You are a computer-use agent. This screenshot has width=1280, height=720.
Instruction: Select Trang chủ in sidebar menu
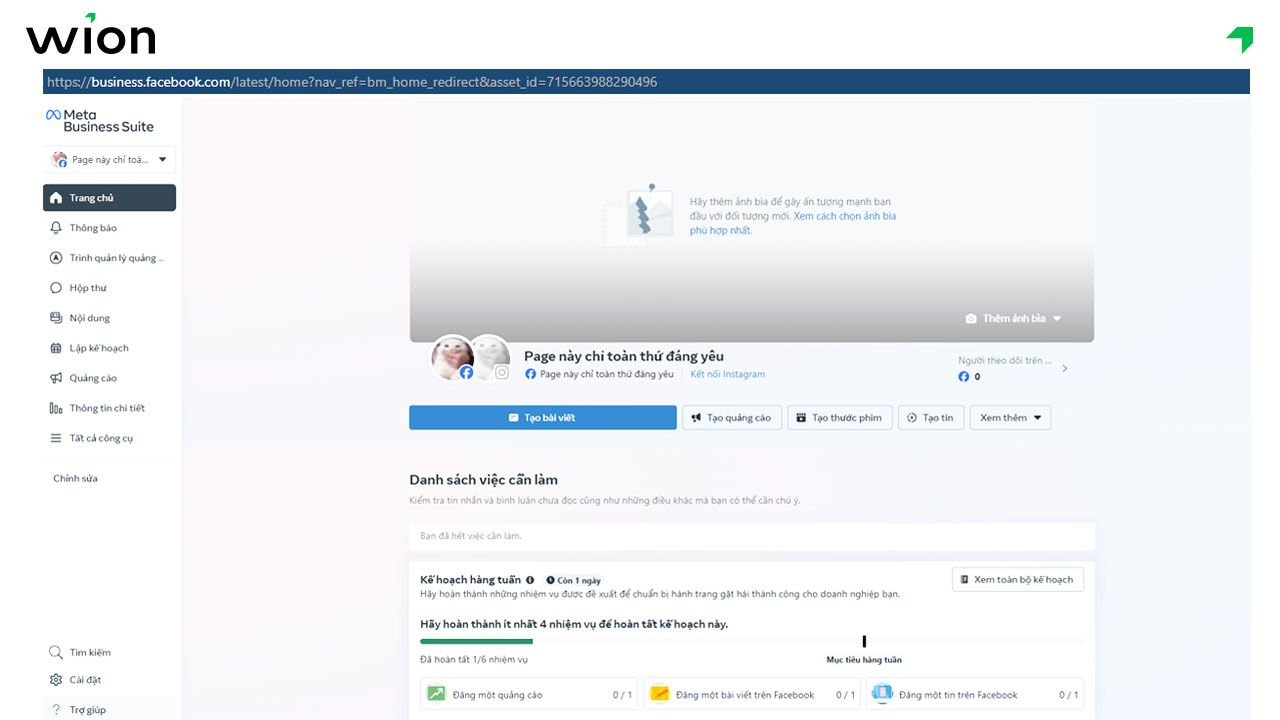pyautogui.click(x=109, y=198)
